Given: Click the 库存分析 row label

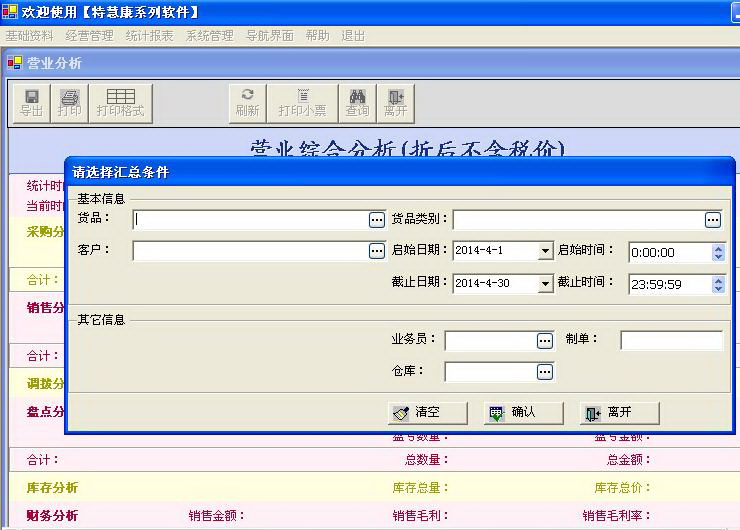Looking at the screenshot, I should click(52, 488).
